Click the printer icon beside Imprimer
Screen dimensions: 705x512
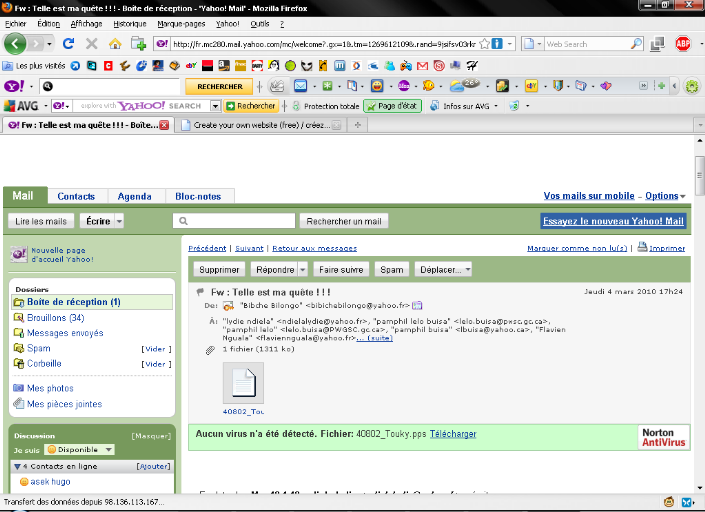coord(642,248)
